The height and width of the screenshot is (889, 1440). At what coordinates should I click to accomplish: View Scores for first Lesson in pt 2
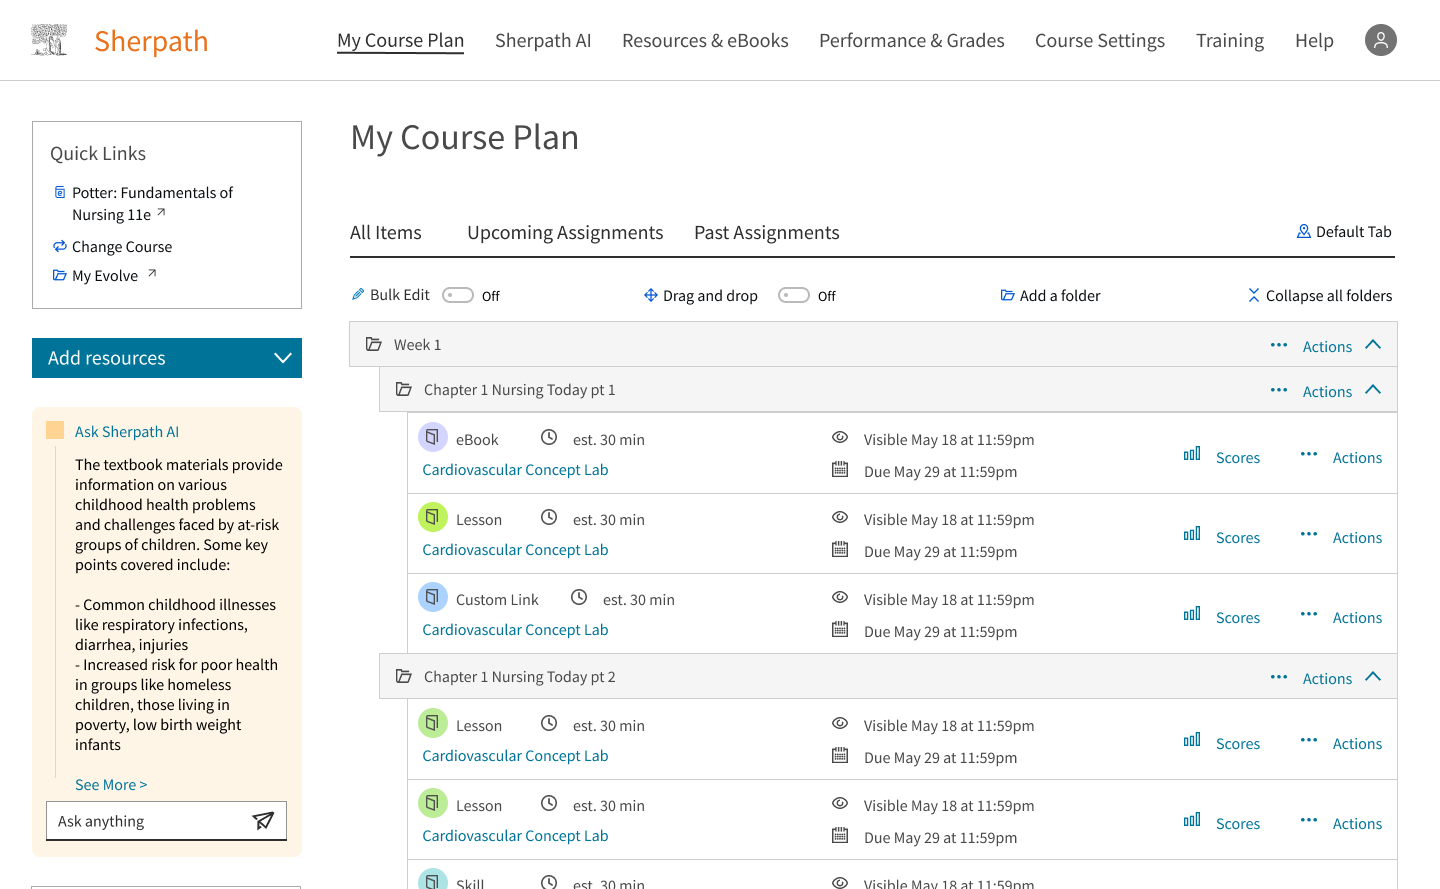1238,743
